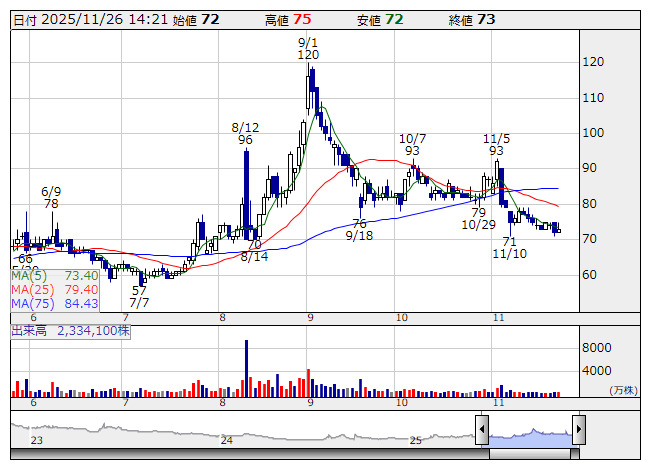Click the 9/1 peak label of 120

tap(308, 49)
